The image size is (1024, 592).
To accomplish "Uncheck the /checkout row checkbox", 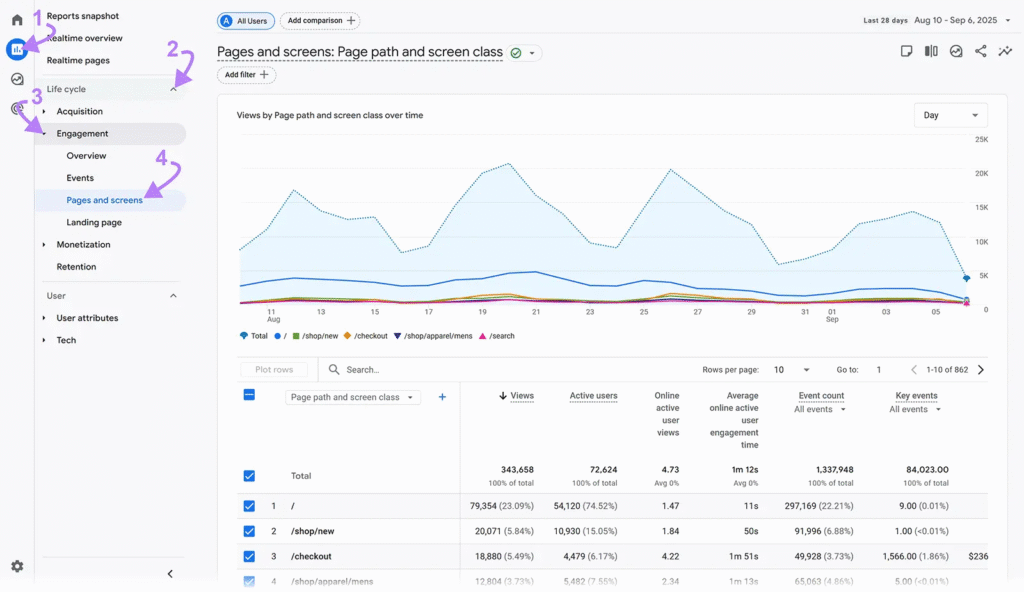I will tap(250, 556).
